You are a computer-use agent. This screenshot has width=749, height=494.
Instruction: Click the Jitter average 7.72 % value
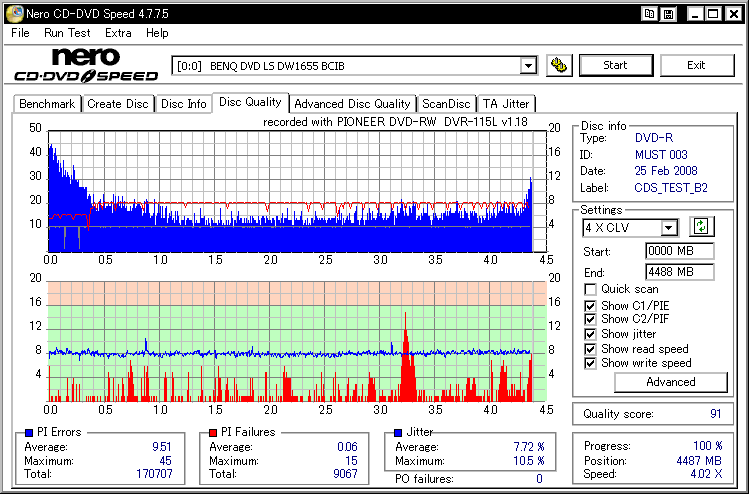click(529, 447)
